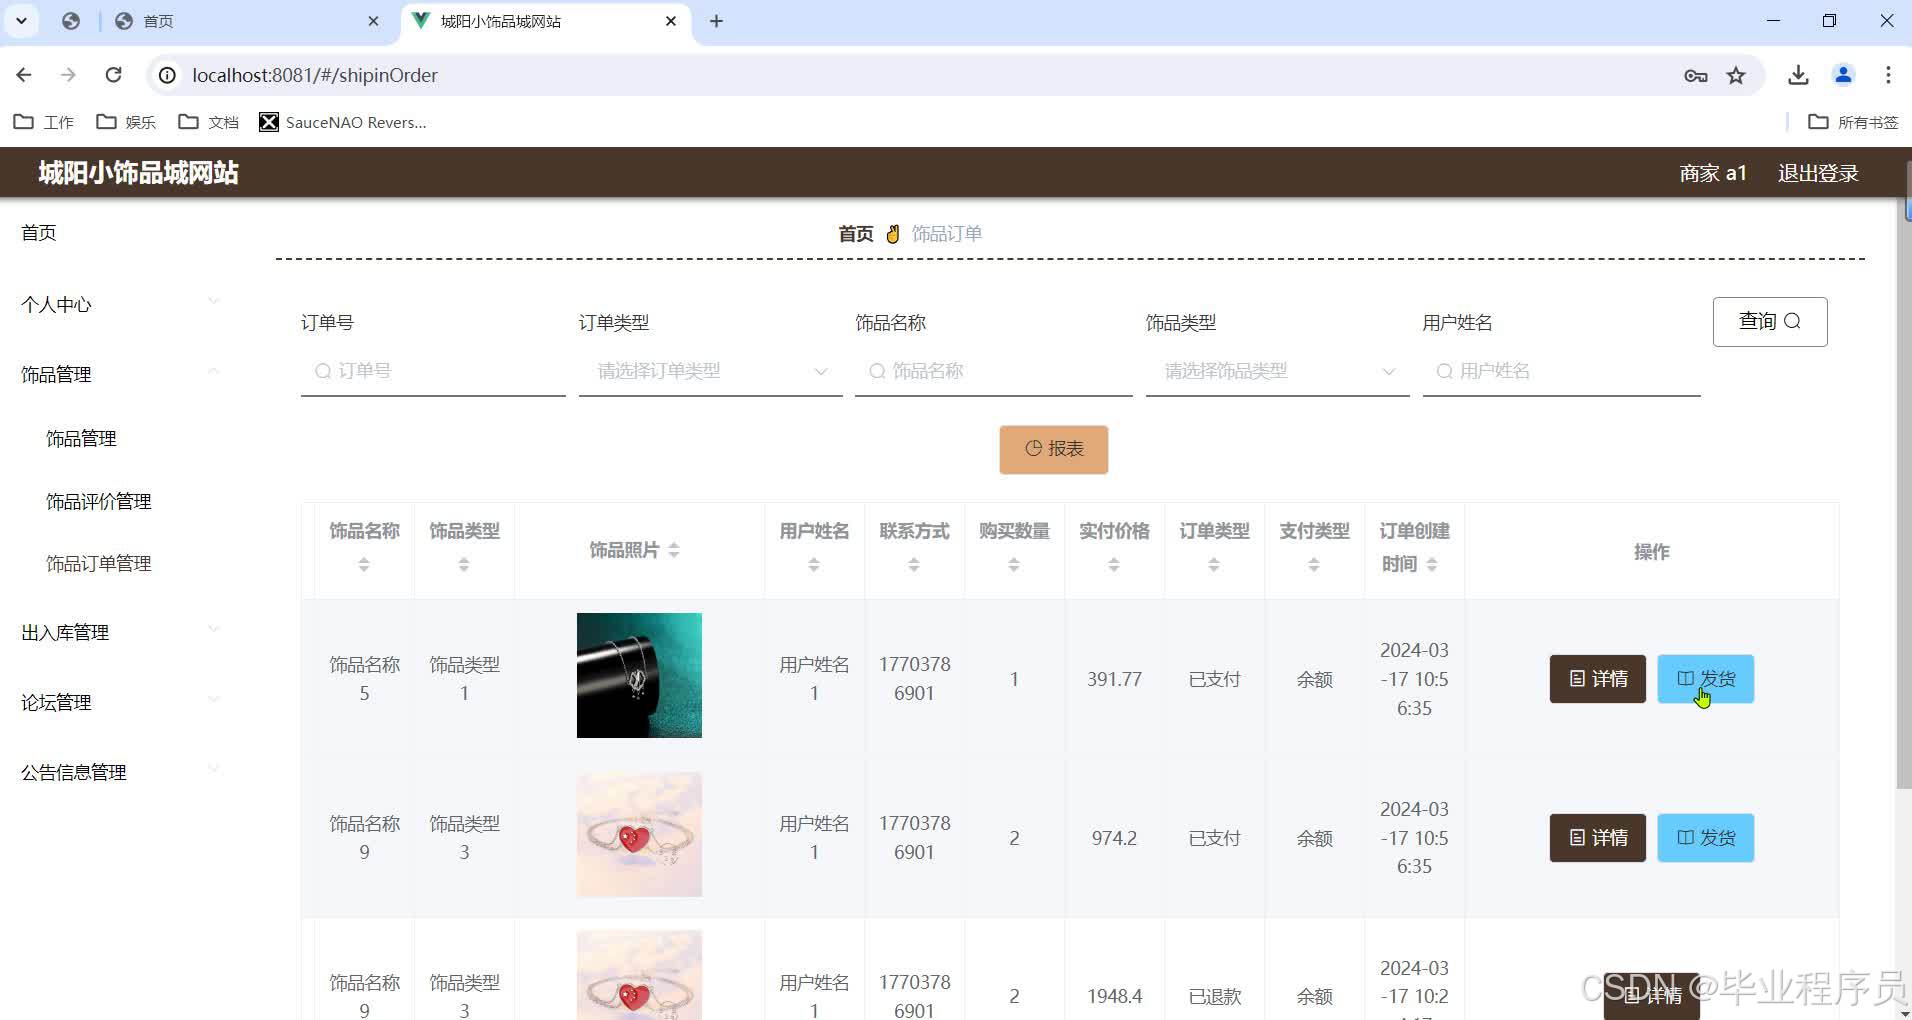Sort by 饰品照片 column arrows

tap(674, 550)
